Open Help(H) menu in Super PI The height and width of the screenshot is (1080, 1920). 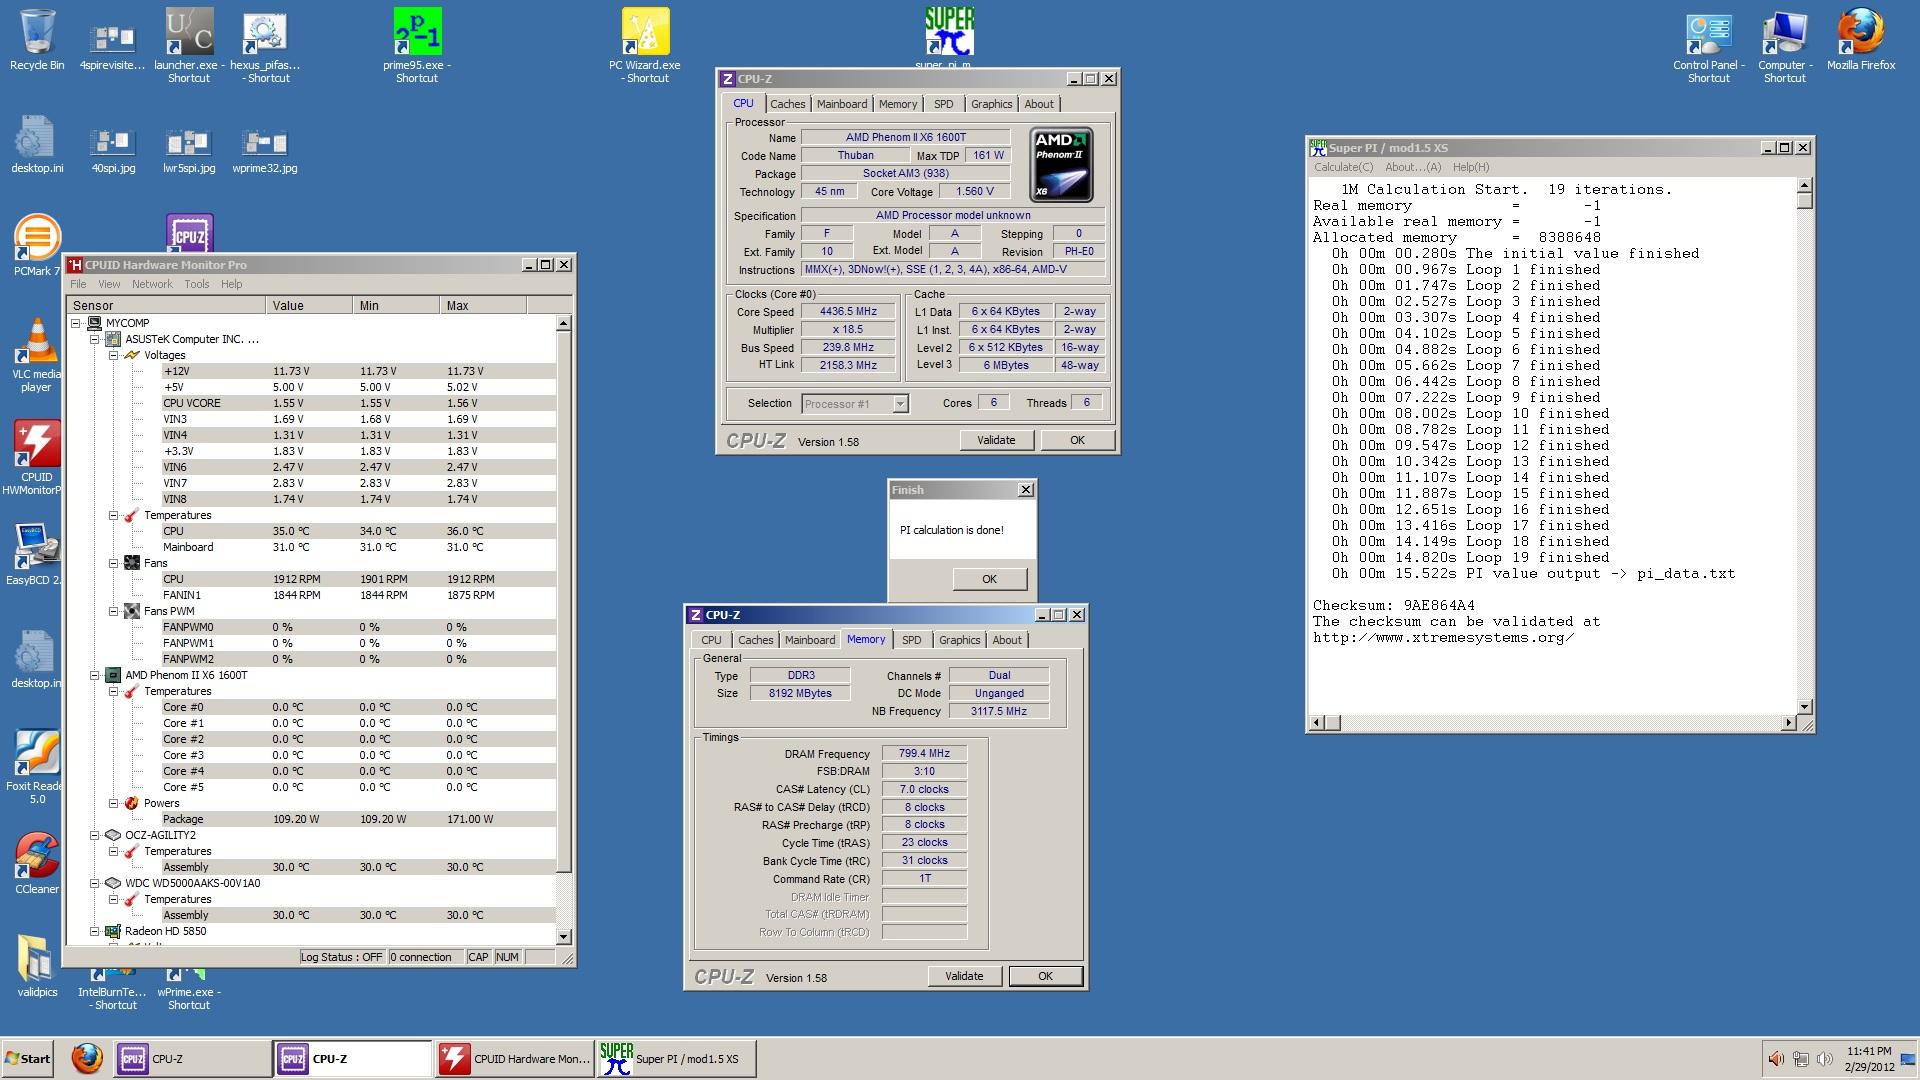1470,167
